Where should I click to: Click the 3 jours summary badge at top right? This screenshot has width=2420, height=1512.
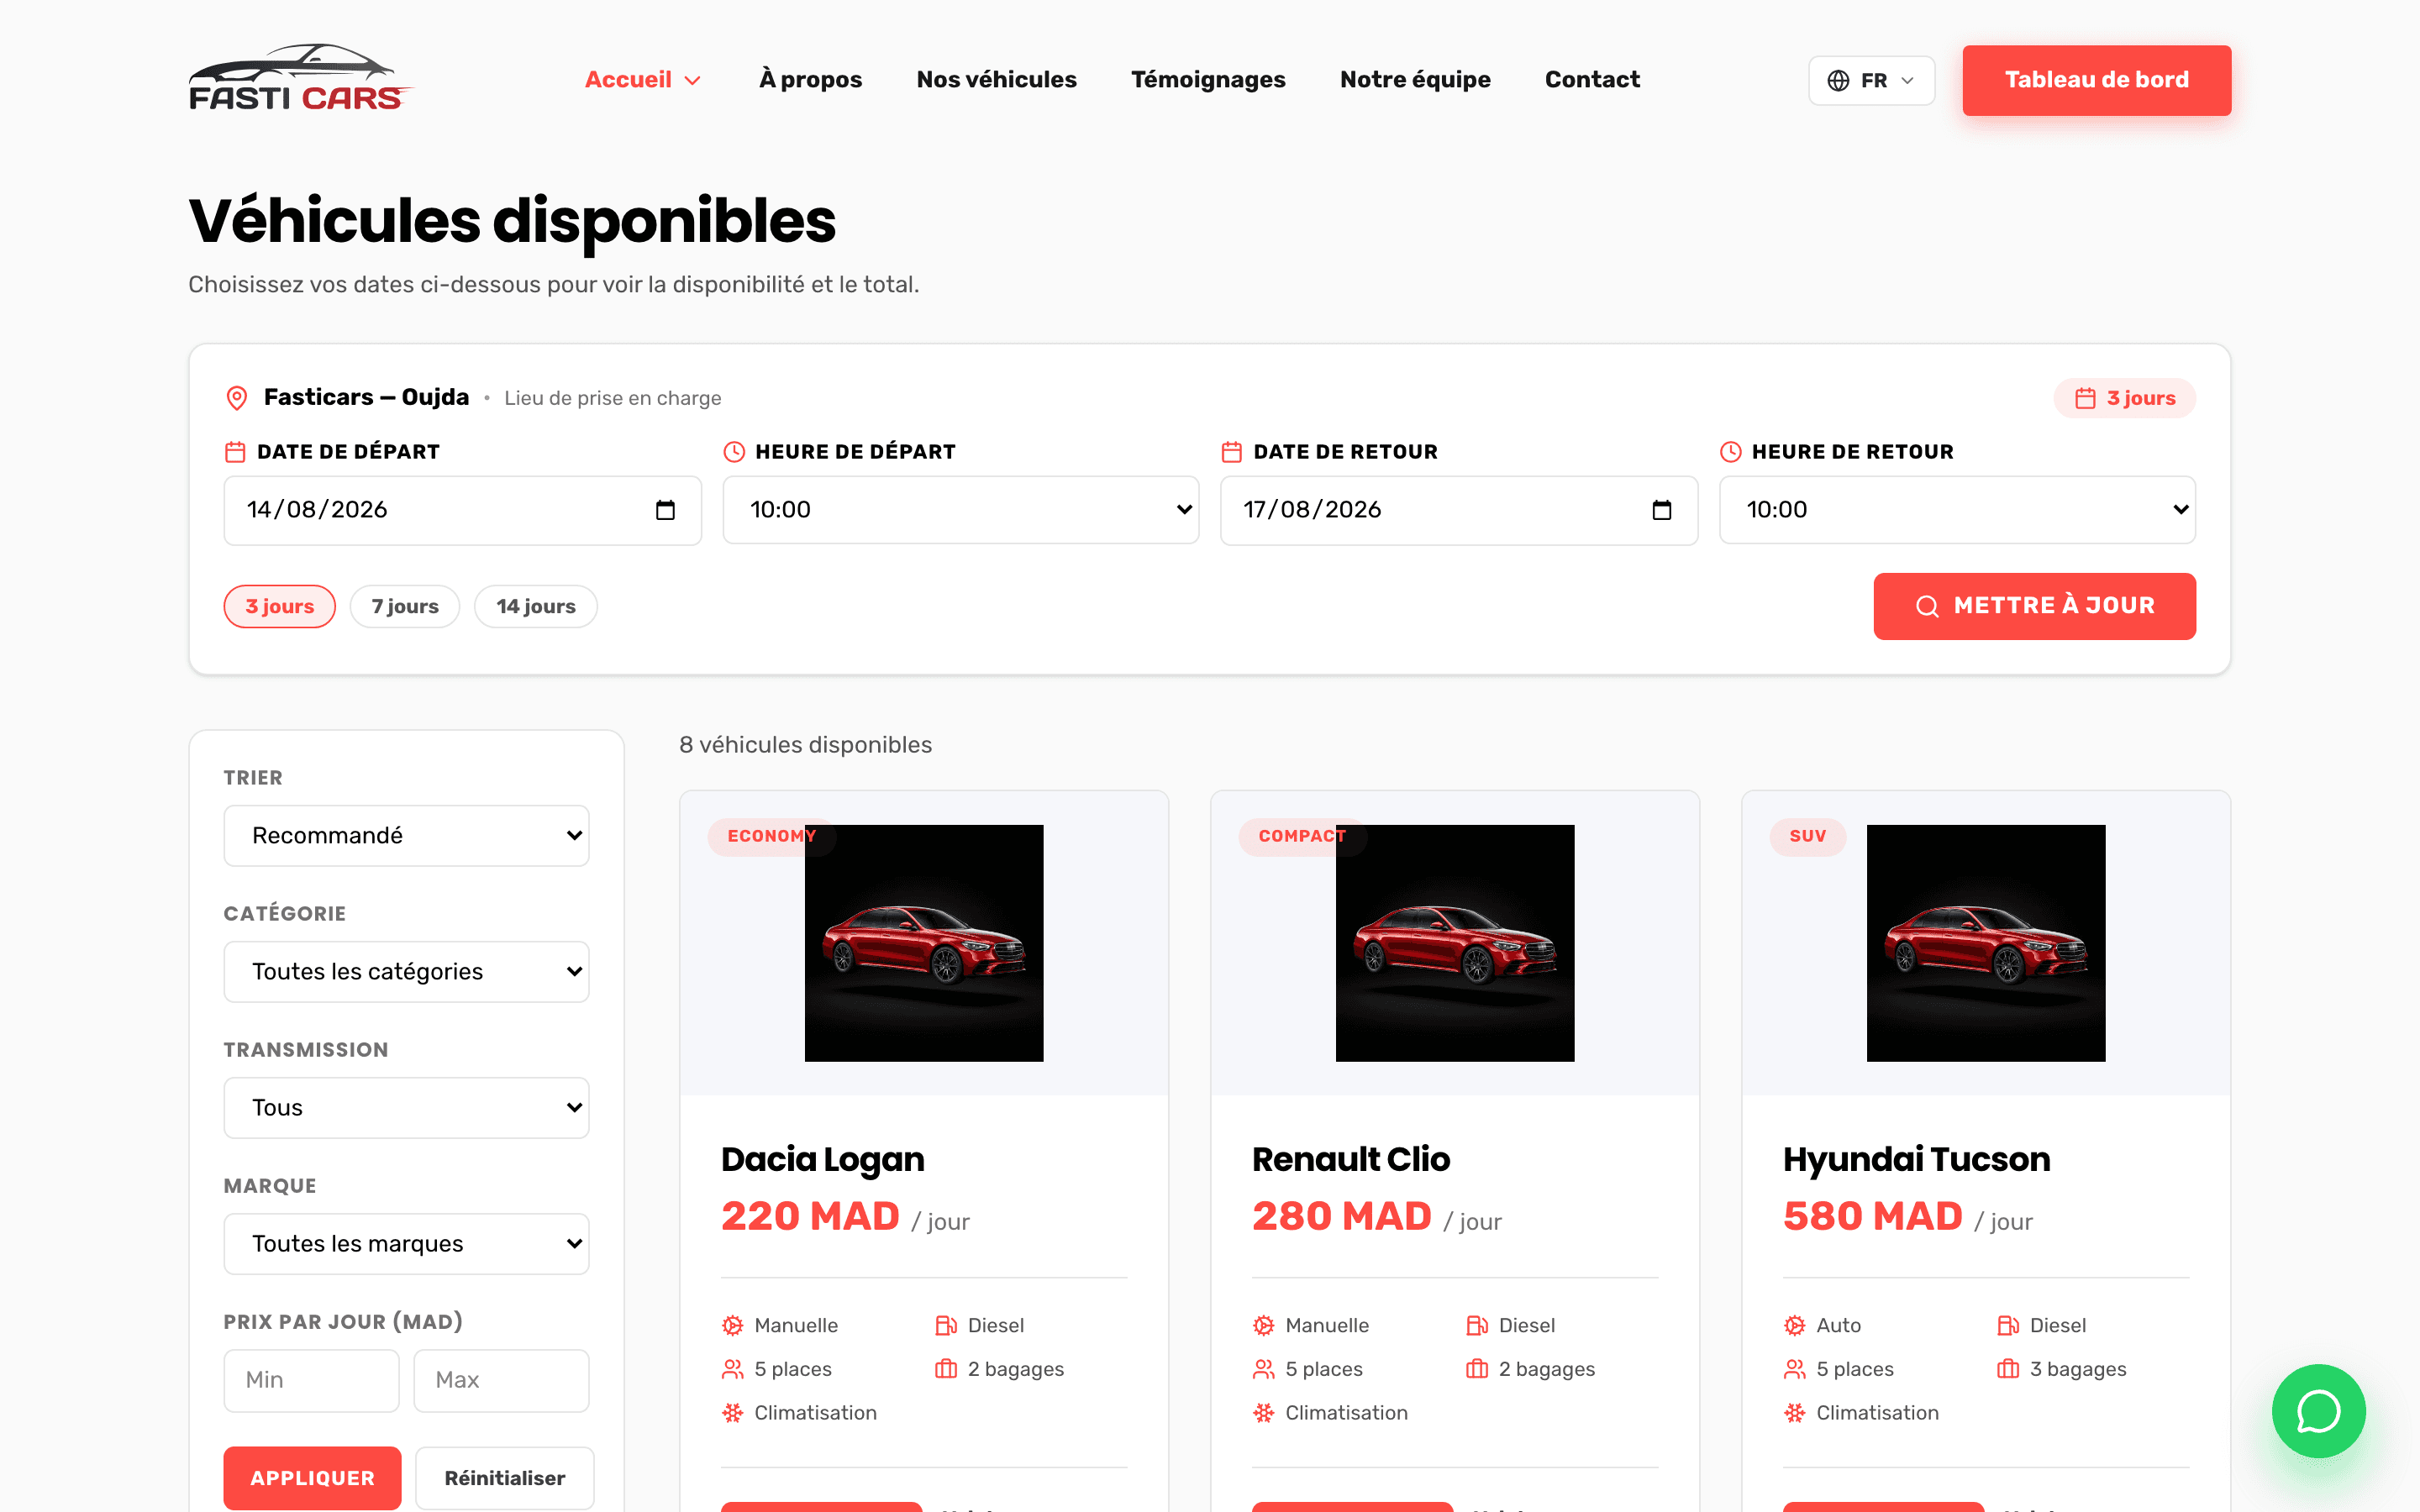coord(2124,398)
